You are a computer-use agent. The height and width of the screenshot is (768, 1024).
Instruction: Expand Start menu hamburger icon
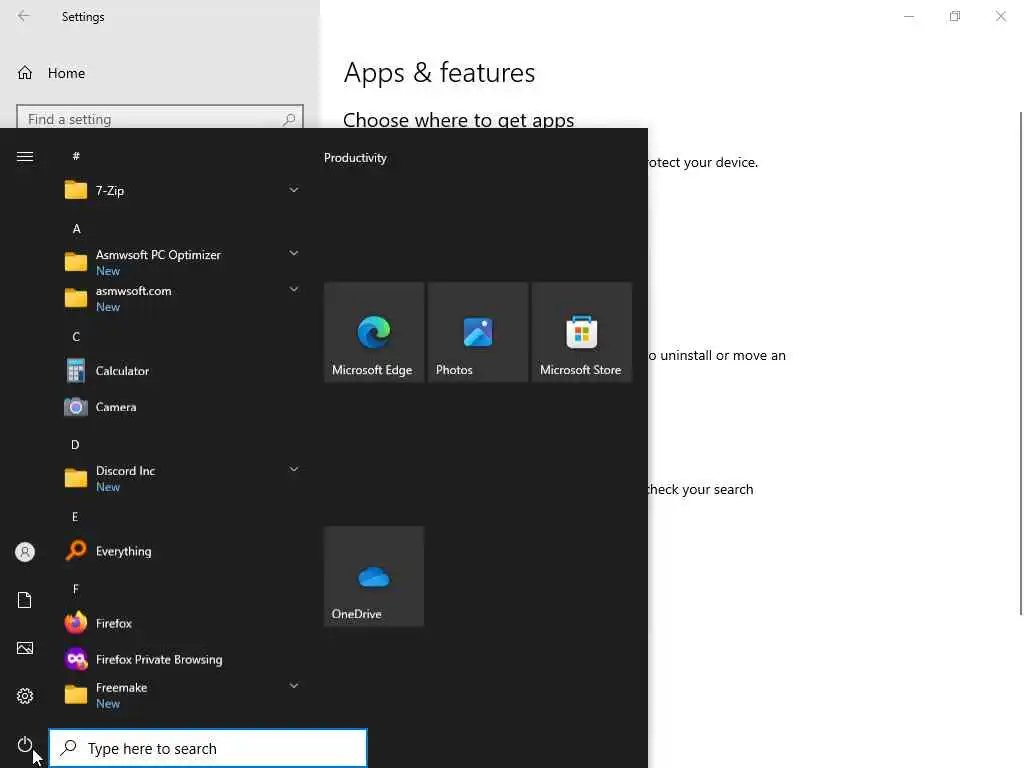point(25,157)
